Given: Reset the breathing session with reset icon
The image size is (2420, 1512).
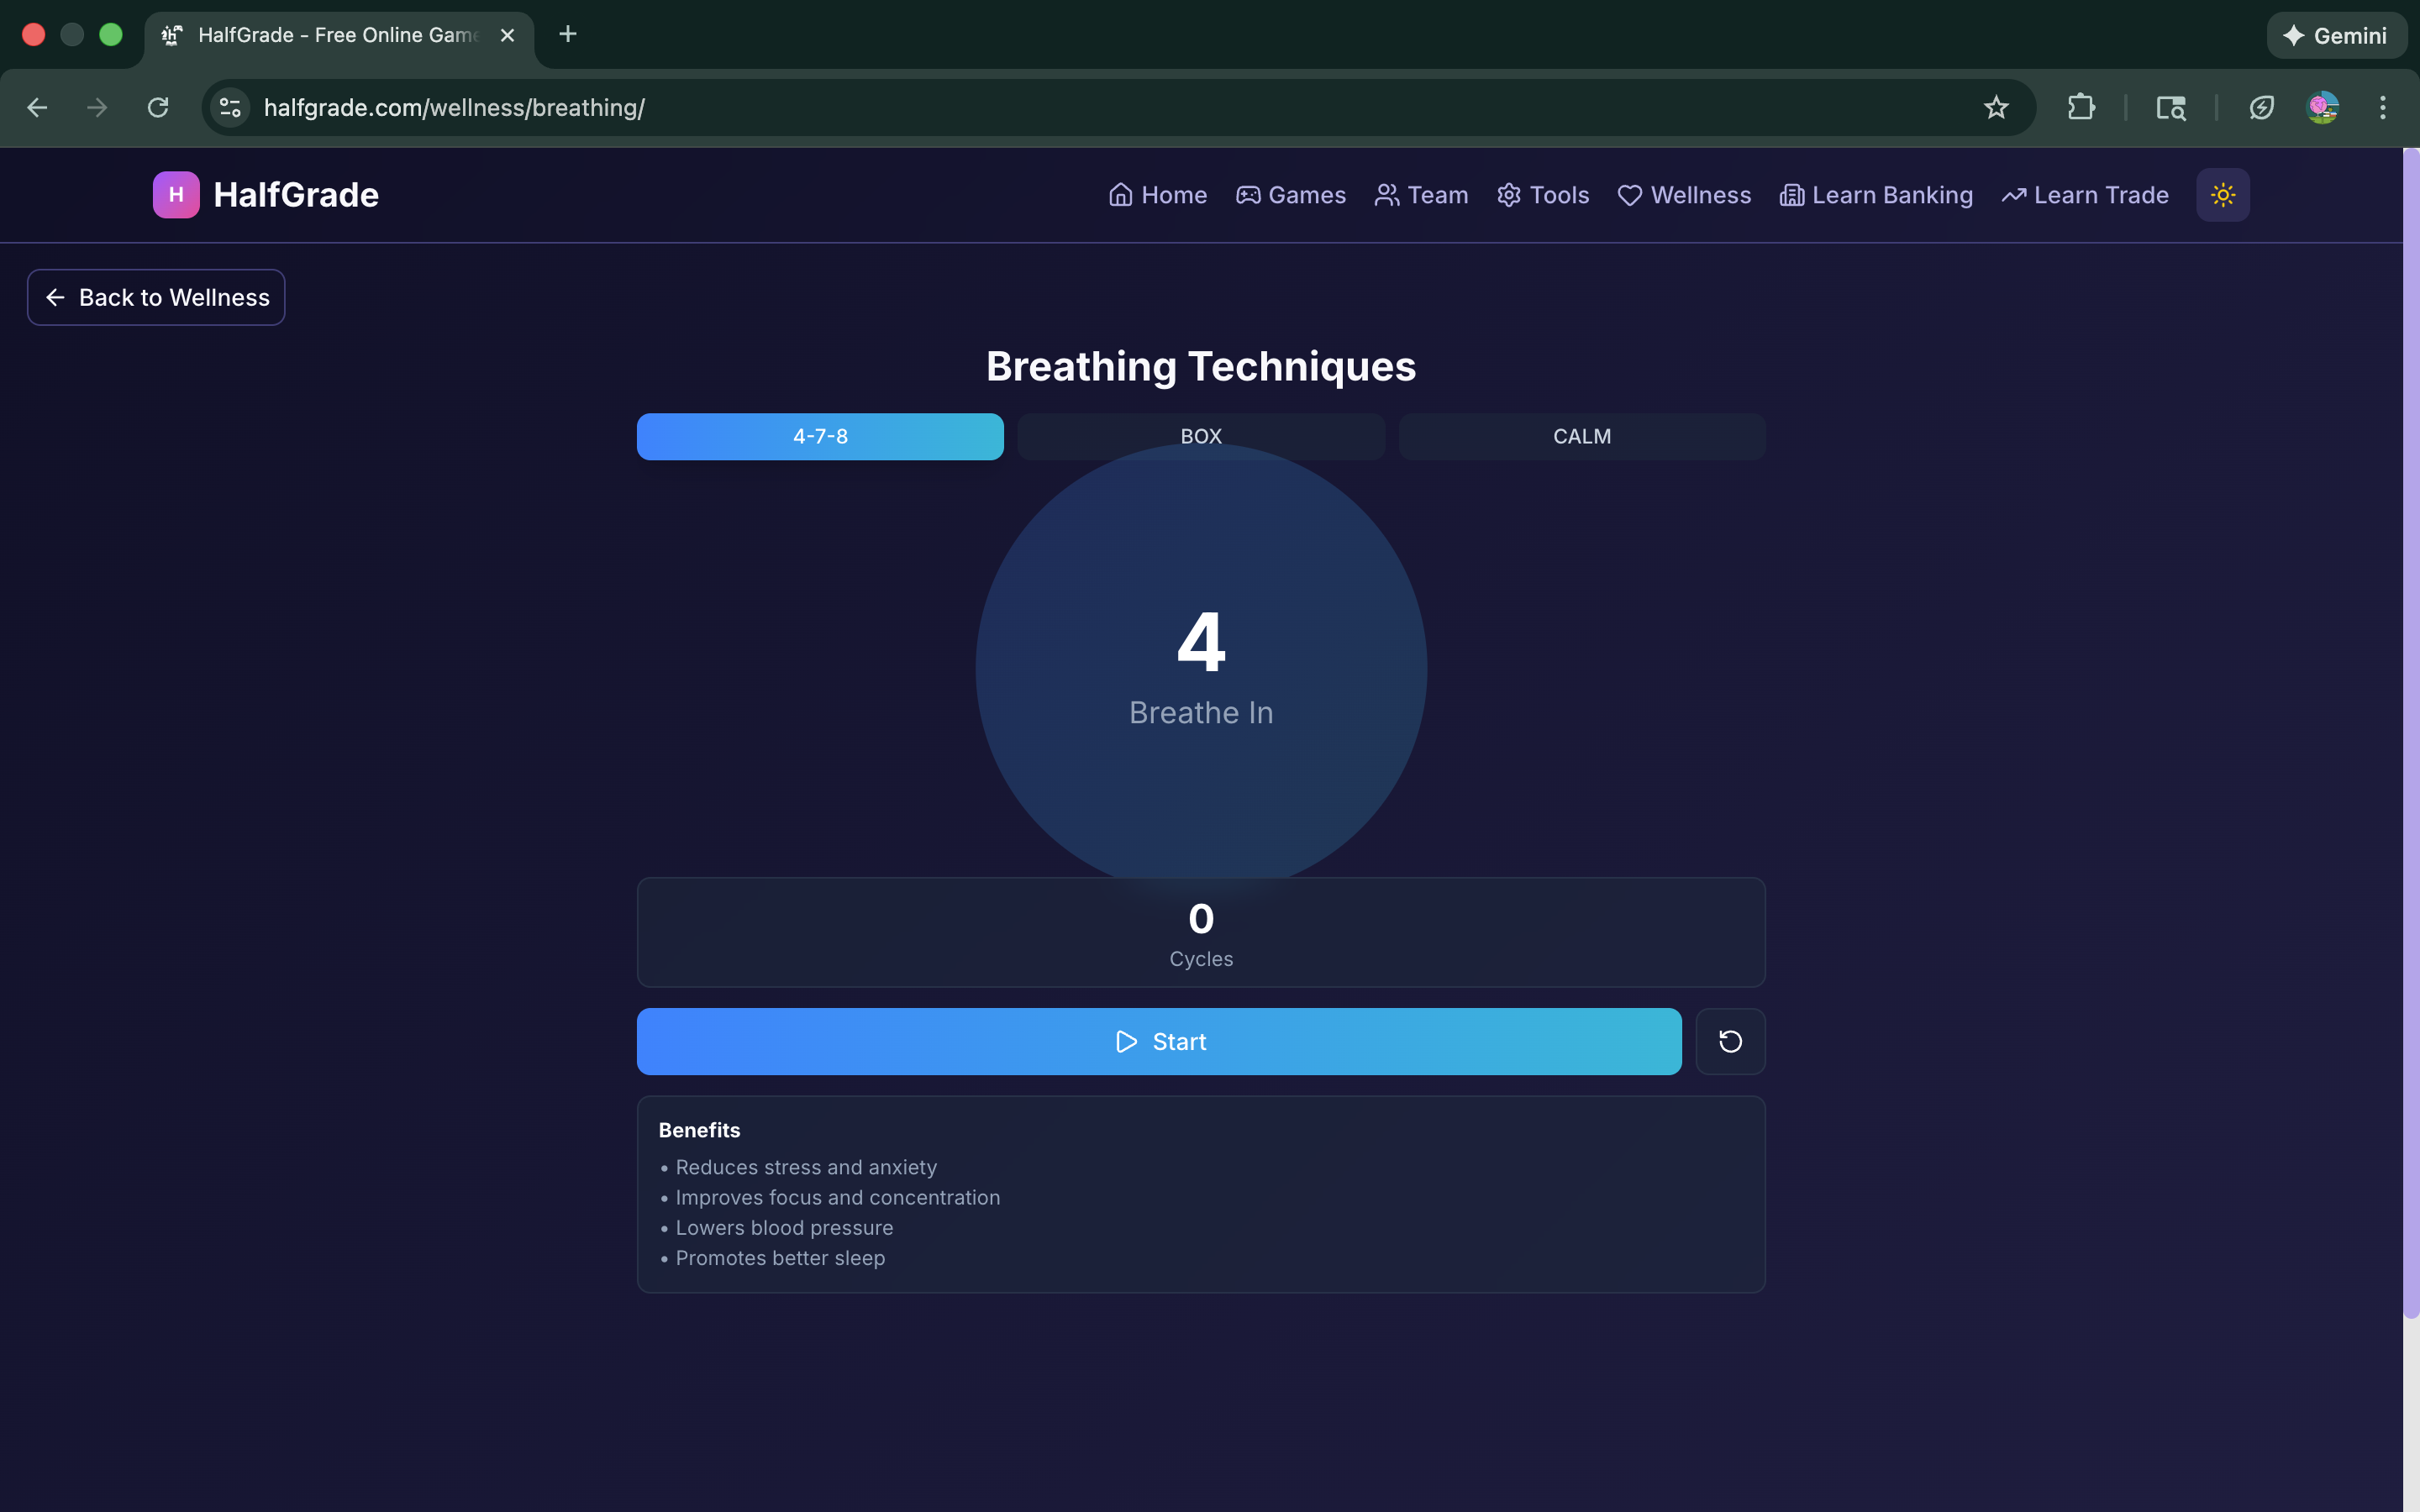Looking at the screenshot, I should pyautogui.click(x=1730, y=1041).
